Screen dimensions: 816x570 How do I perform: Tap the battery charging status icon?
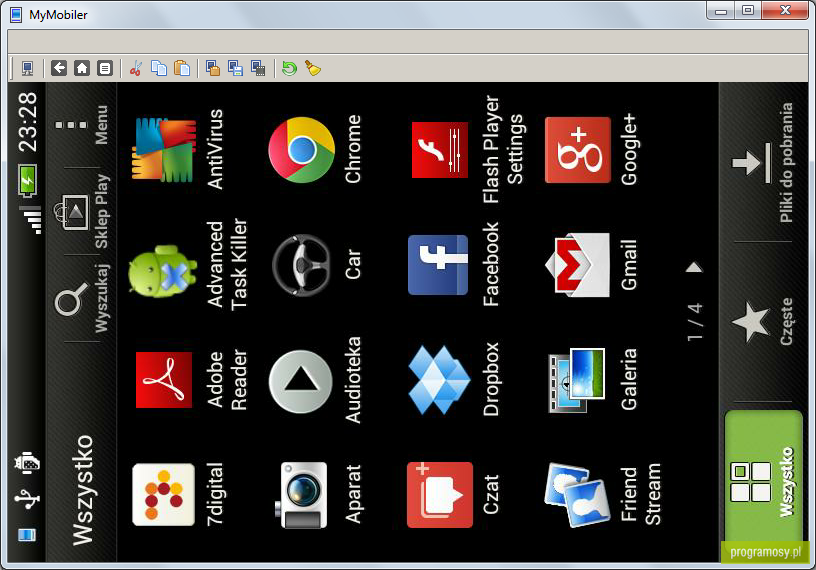point(28,181)
